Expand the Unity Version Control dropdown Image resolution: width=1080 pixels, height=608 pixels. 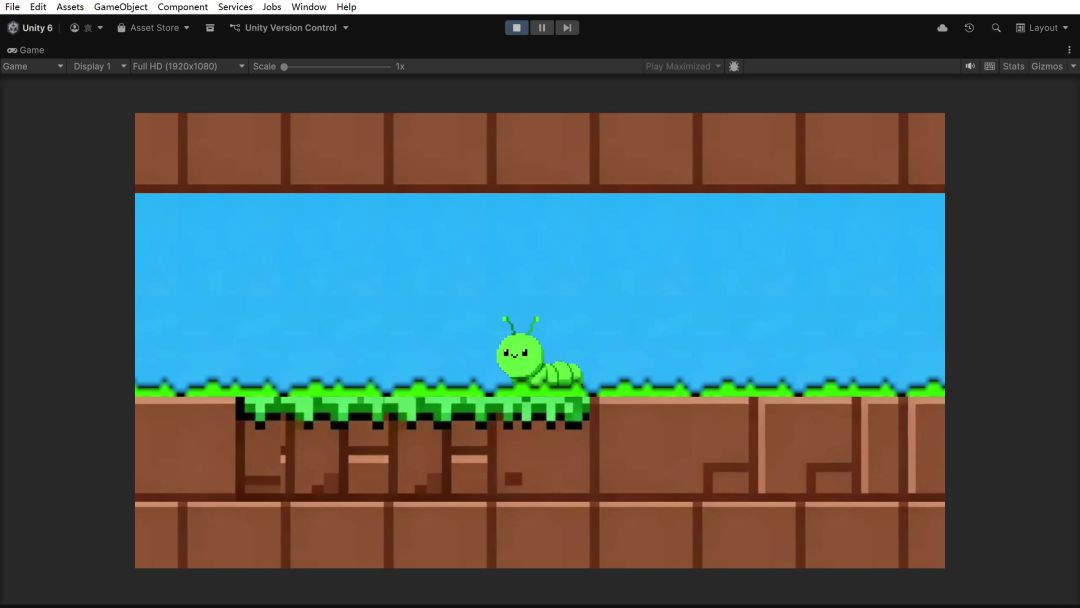pos(290,28)
